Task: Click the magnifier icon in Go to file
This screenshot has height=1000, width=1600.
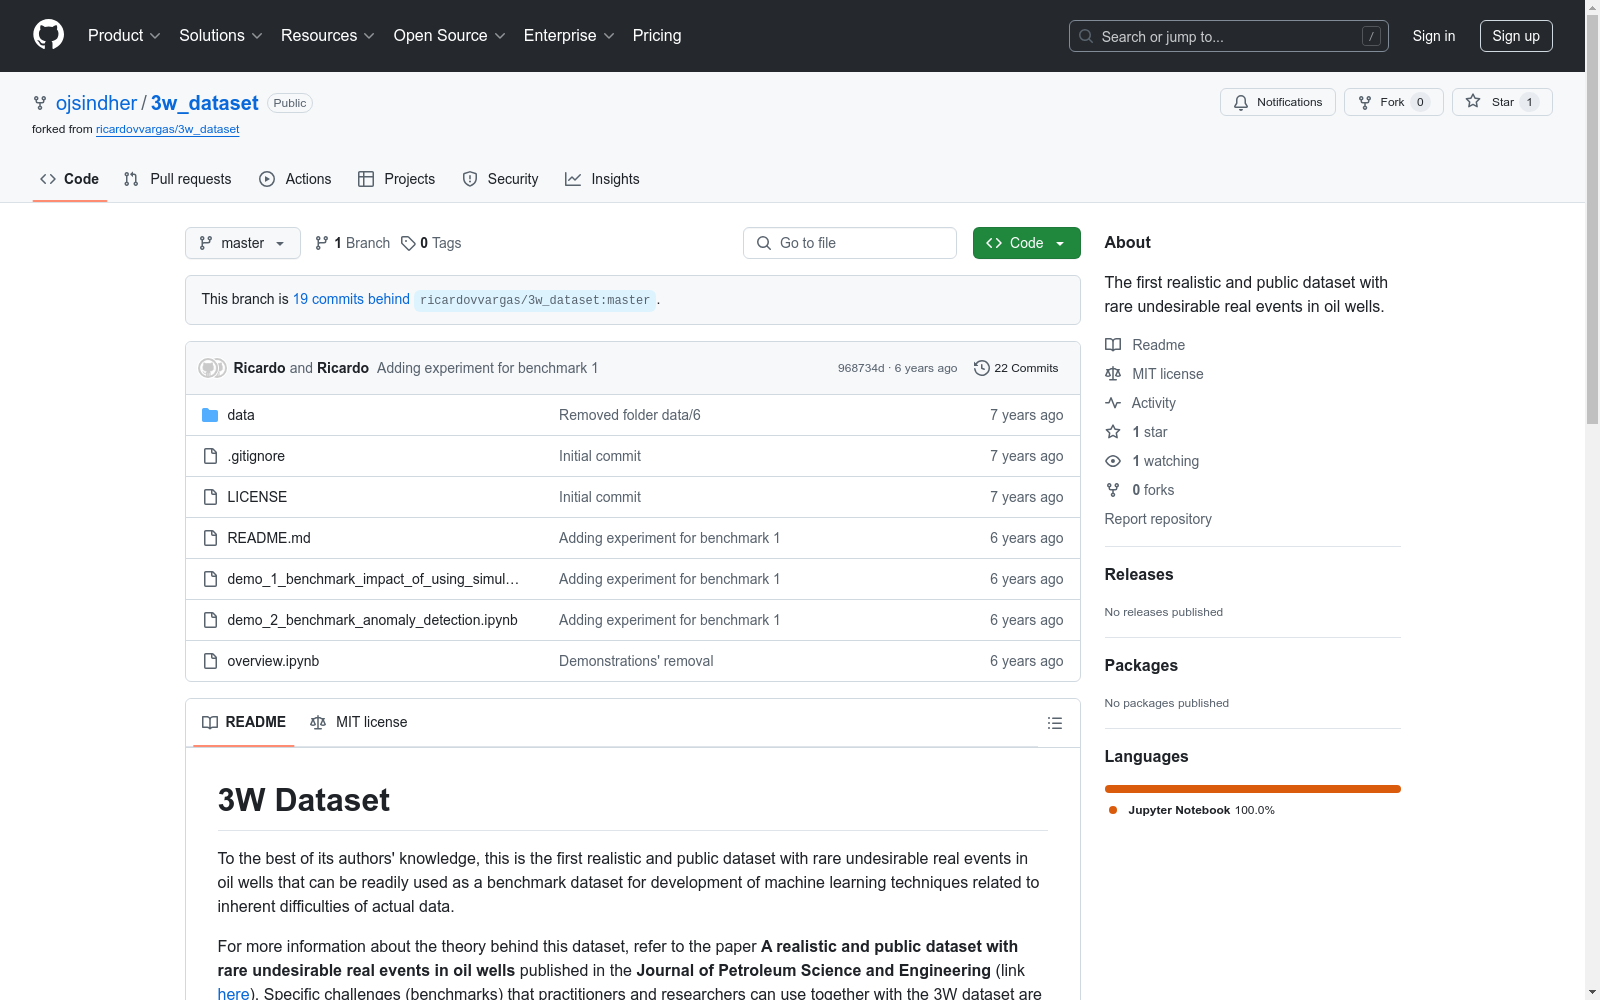Action: point(764,243)
